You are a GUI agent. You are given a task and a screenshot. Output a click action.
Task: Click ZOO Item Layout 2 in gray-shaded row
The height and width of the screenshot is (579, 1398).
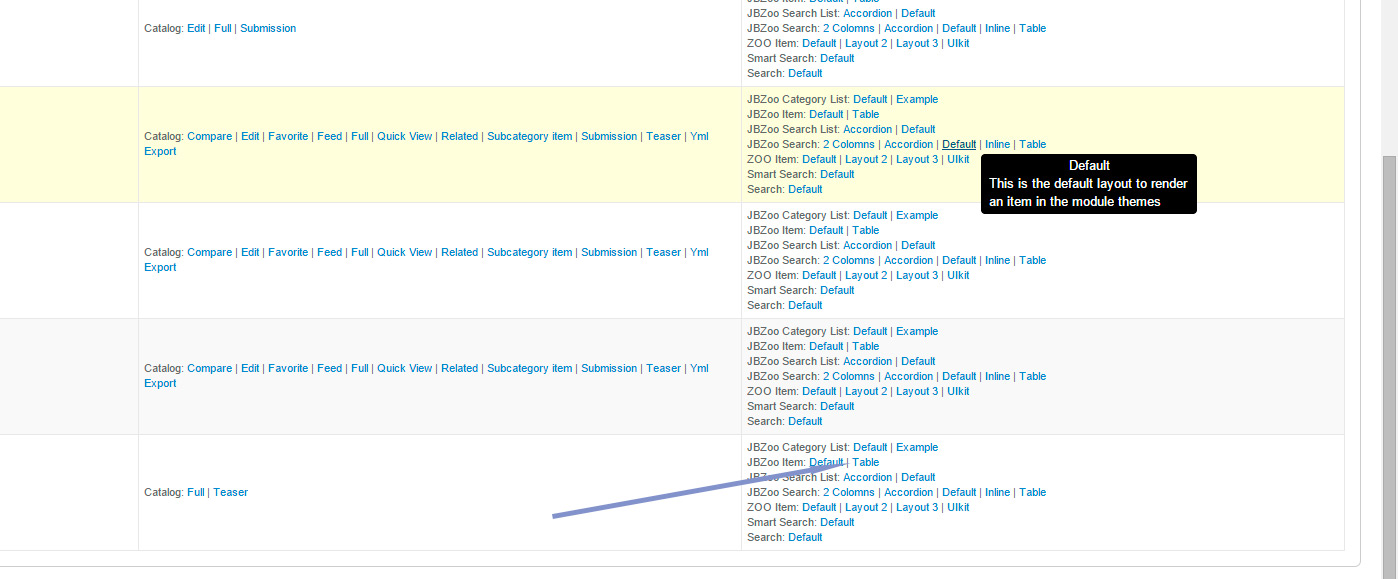866,391
